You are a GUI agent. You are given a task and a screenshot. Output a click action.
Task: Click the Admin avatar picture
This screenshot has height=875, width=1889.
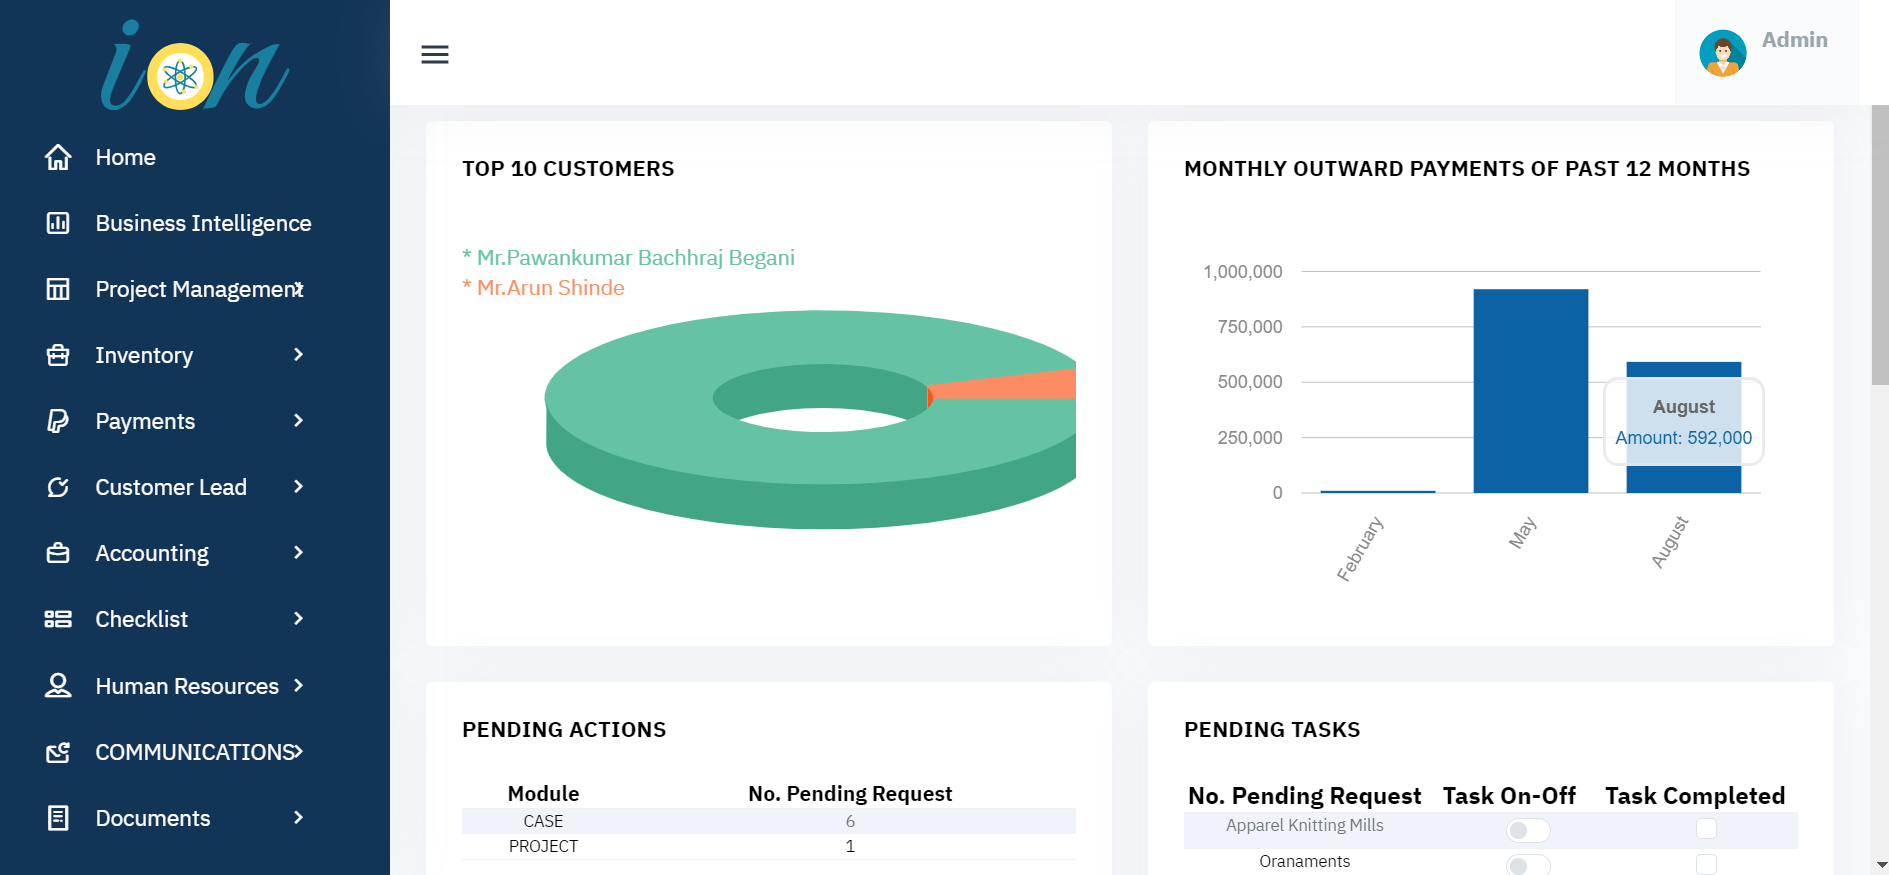[x=1723, y=53]
